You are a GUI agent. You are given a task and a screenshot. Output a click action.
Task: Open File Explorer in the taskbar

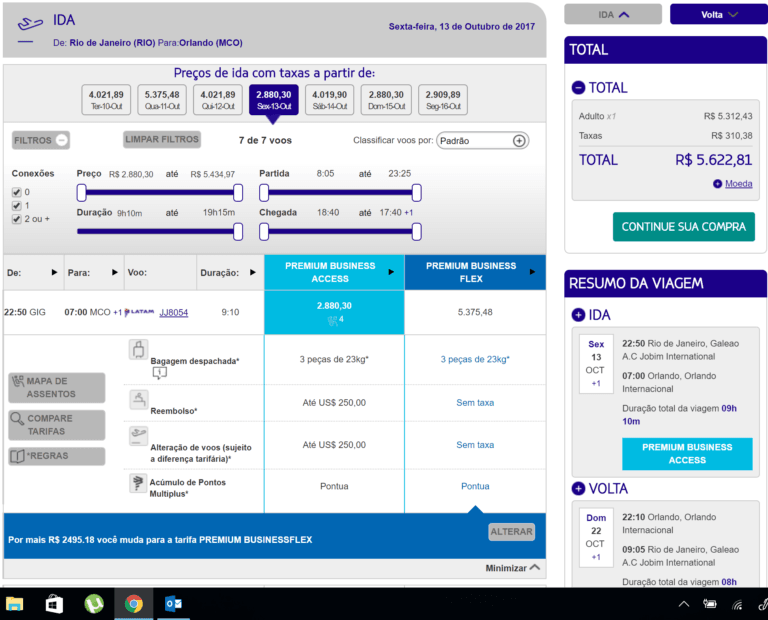pyautogui.click(x=14, y=604)
